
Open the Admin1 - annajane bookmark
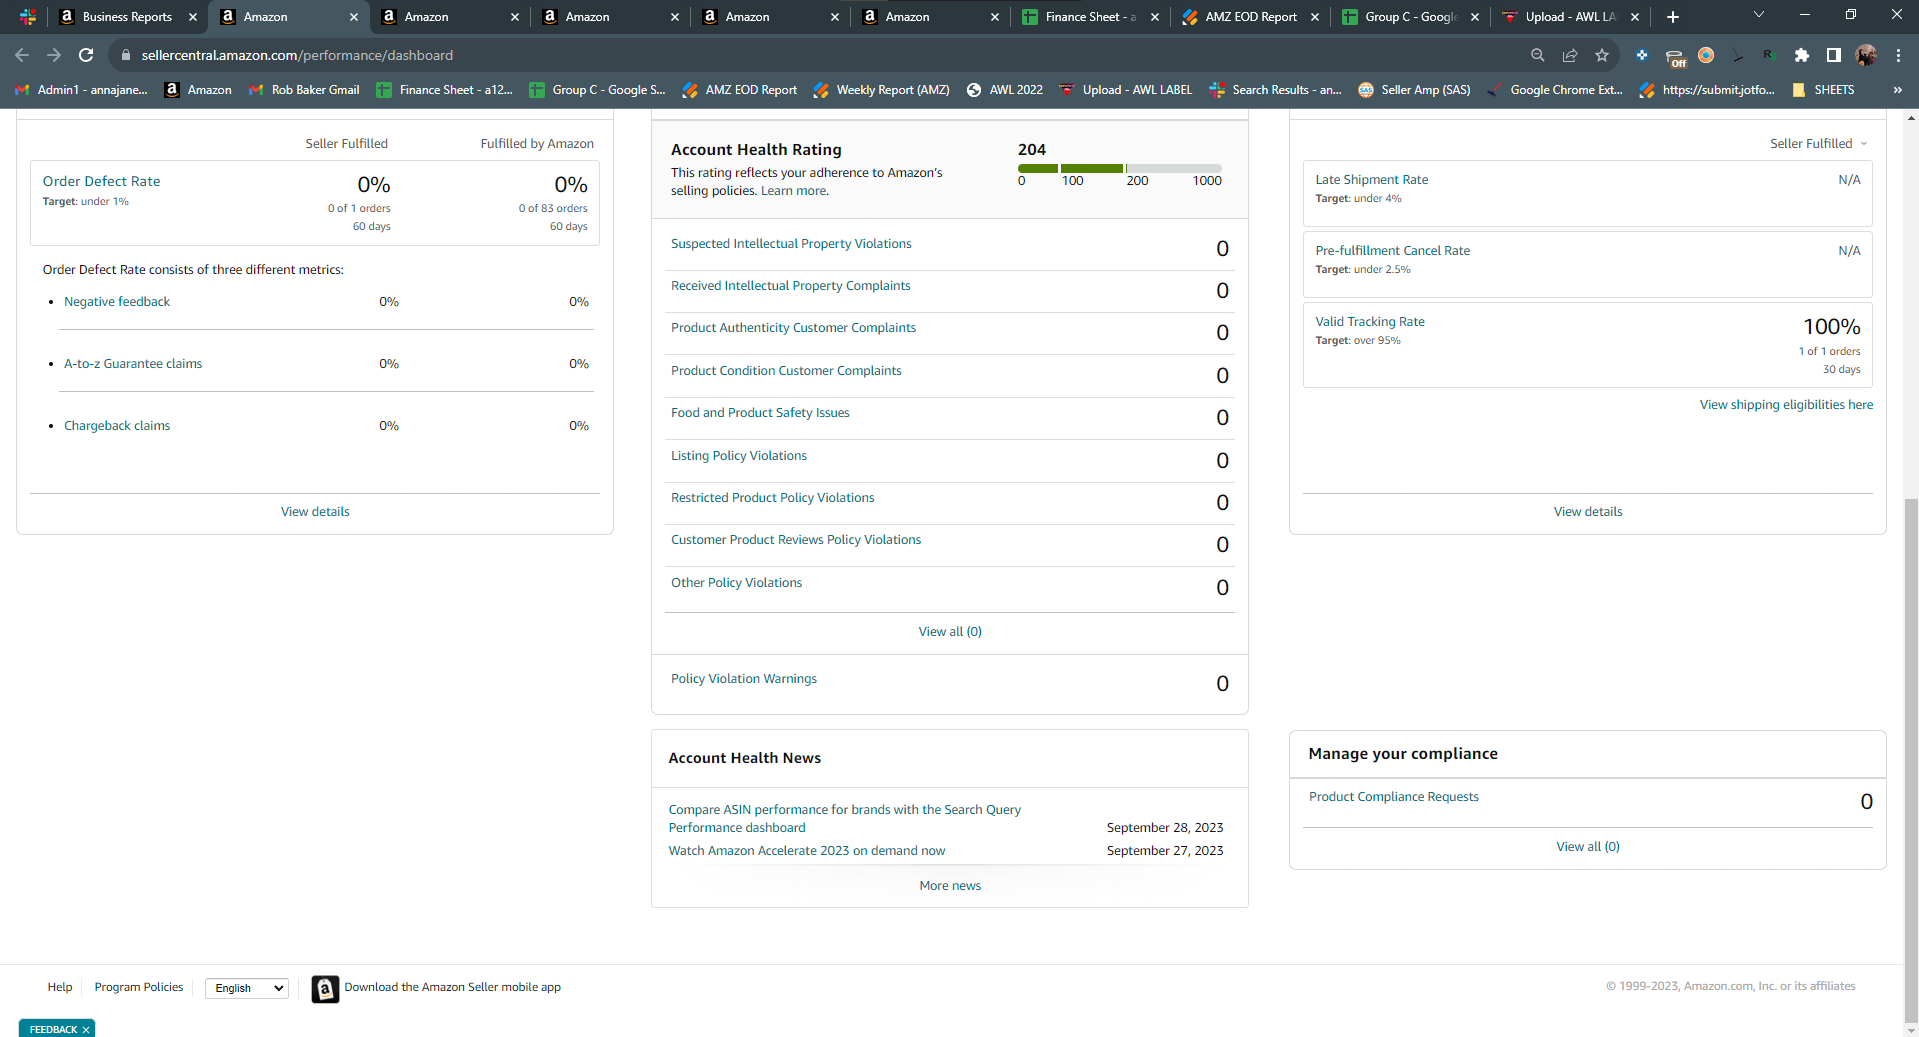pos(81,90)
